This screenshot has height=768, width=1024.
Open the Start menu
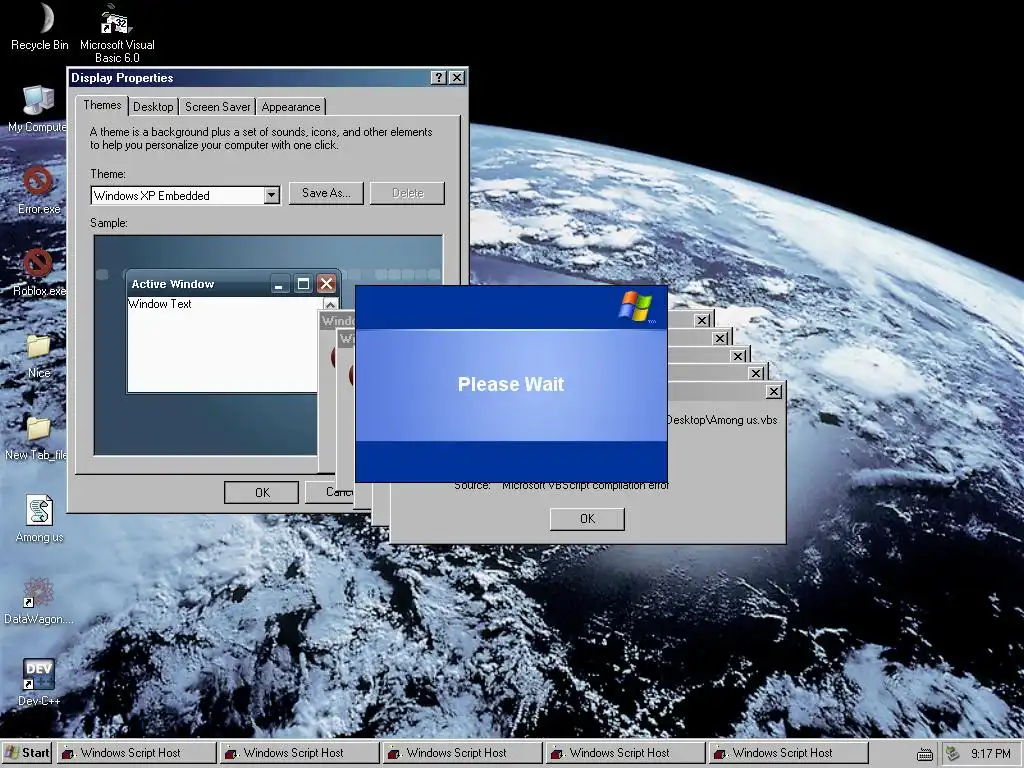(x=27, y=753)
